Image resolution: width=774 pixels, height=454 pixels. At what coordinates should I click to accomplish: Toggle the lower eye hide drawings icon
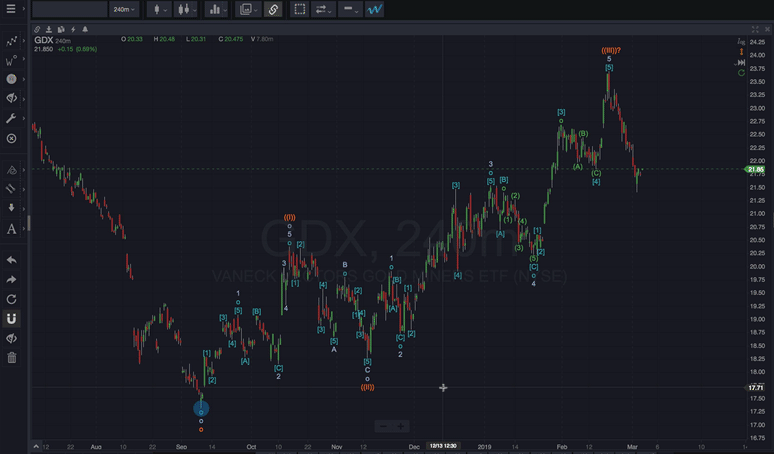pos(11,339)
